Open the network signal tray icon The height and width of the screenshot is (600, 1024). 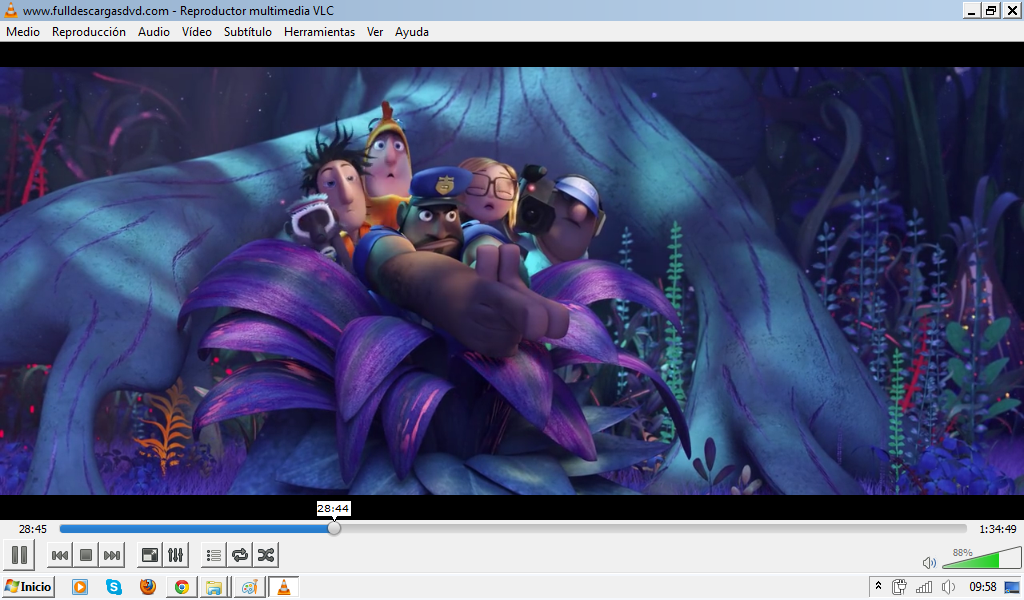click(x=924, y=588)
